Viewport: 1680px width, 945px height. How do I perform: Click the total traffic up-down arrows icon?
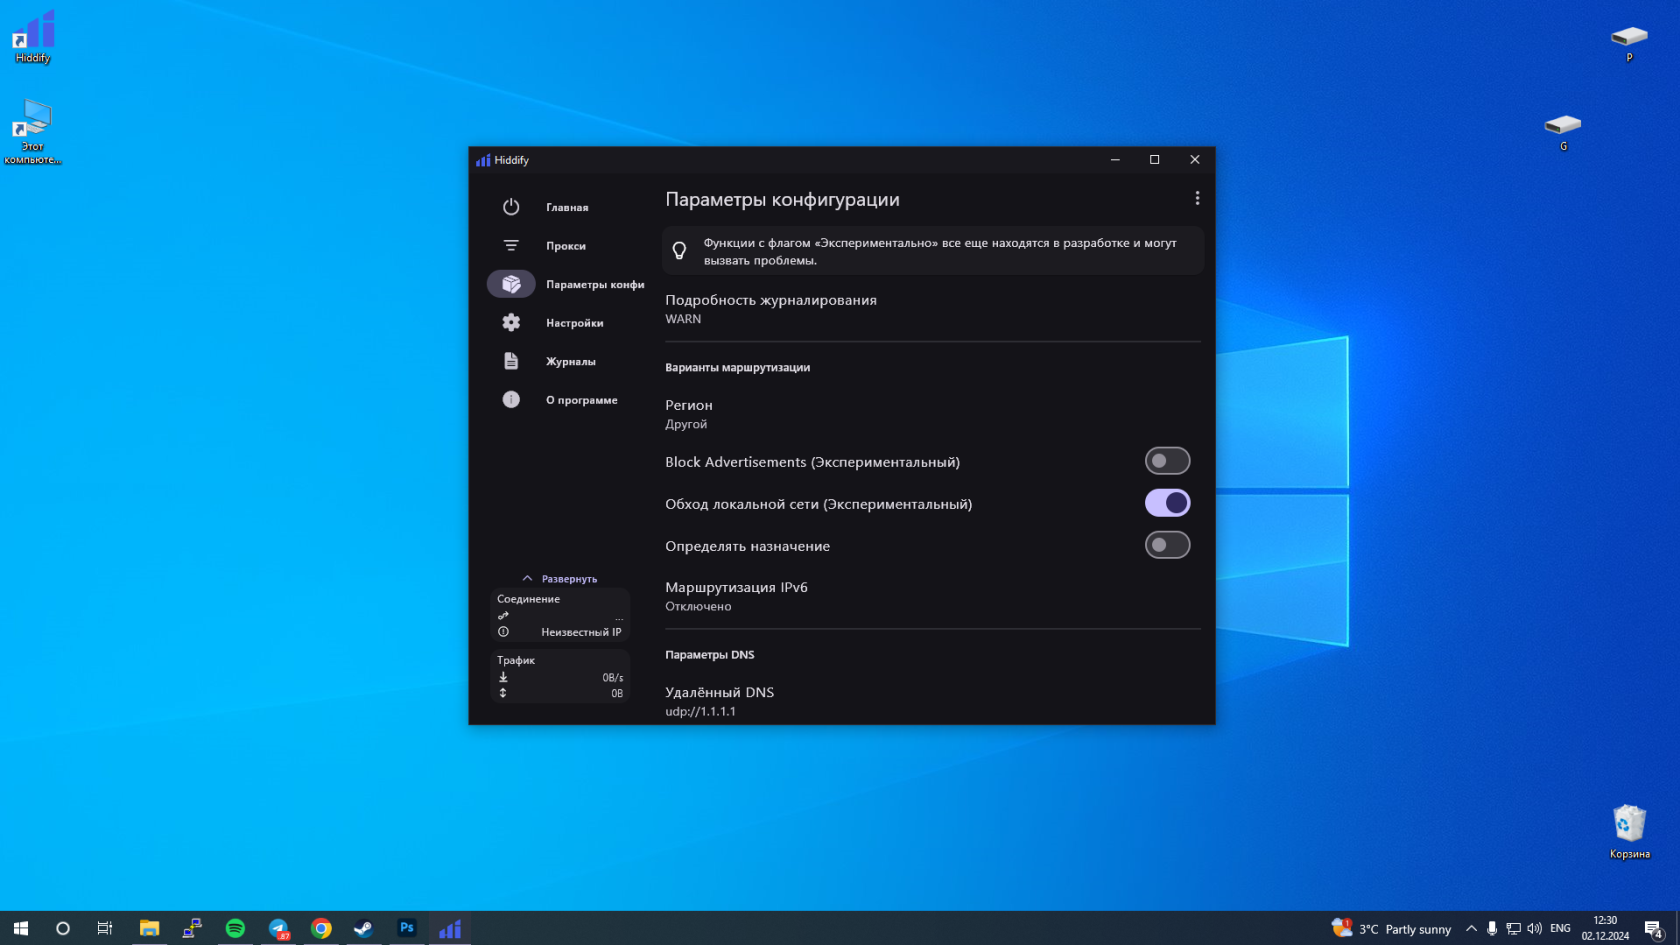[x=503, y=693]
